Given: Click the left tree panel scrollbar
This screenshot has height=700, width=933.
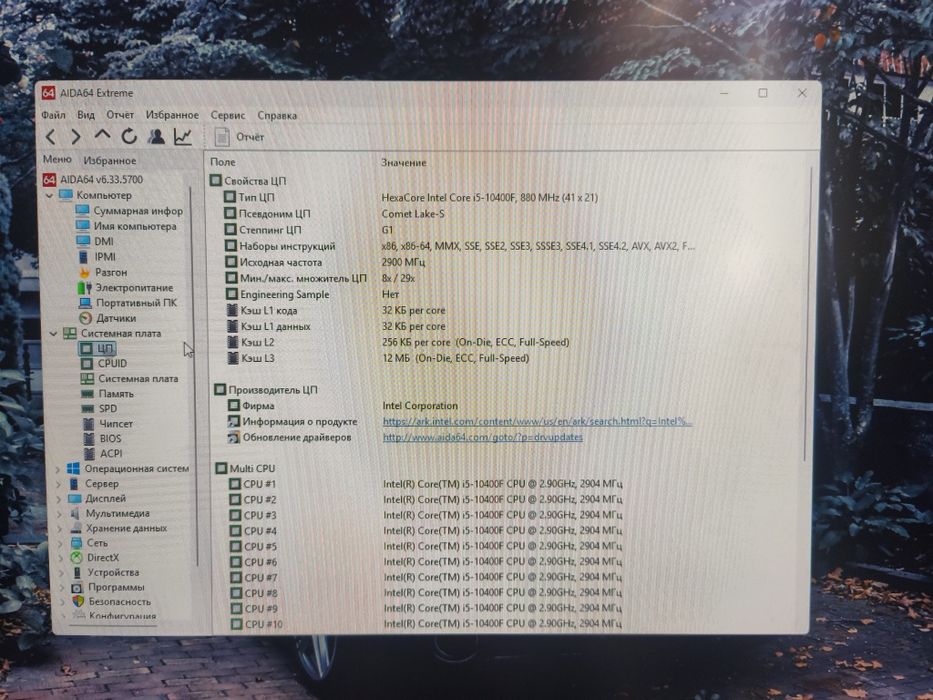Looking at the screenshot, I should (x=193, y=375).
